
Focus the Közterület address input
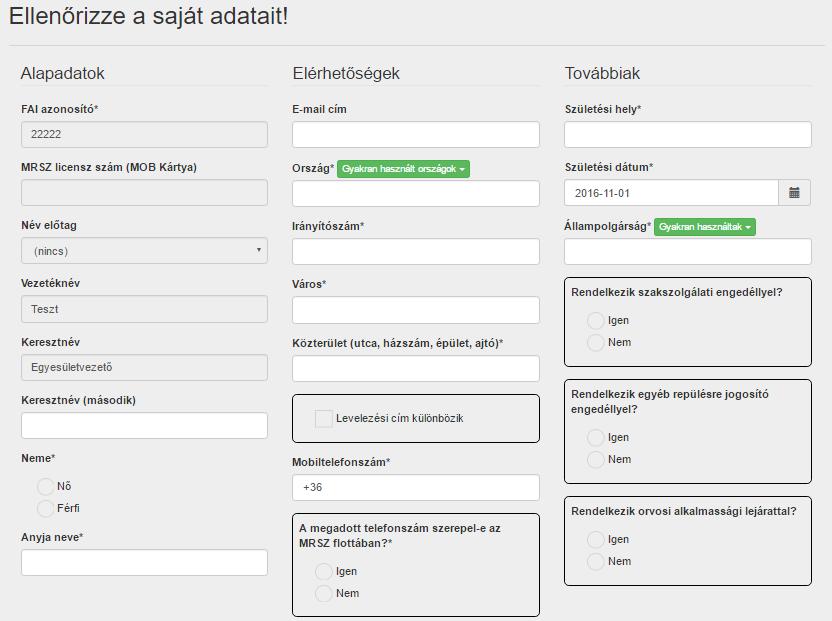click(x=416, y=368)
